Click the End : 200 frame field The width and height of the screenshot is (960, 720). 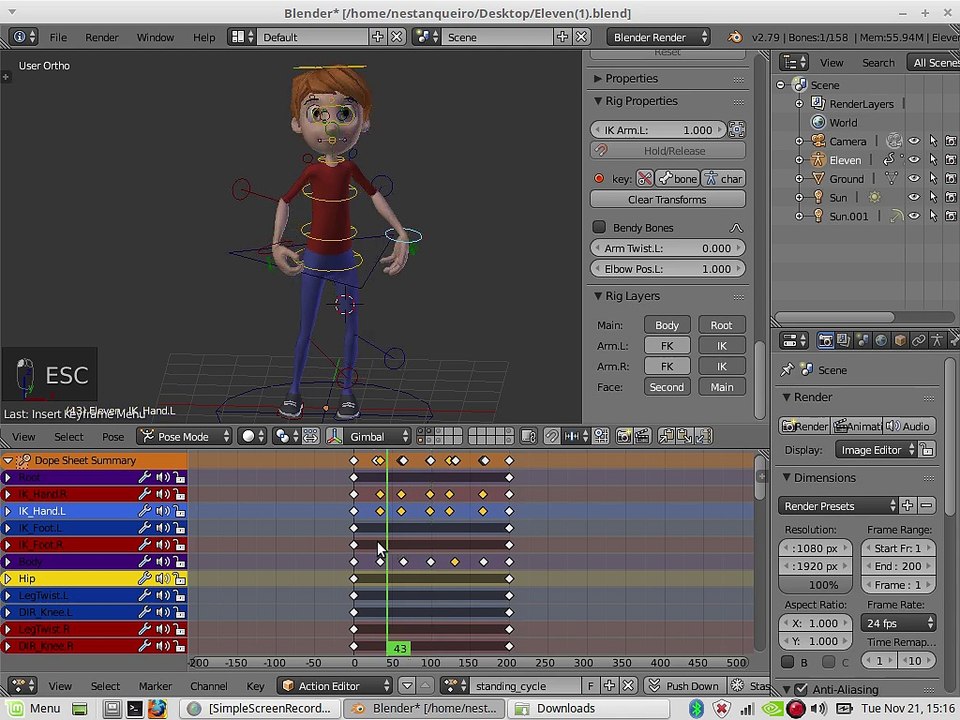tap(898, 566)
